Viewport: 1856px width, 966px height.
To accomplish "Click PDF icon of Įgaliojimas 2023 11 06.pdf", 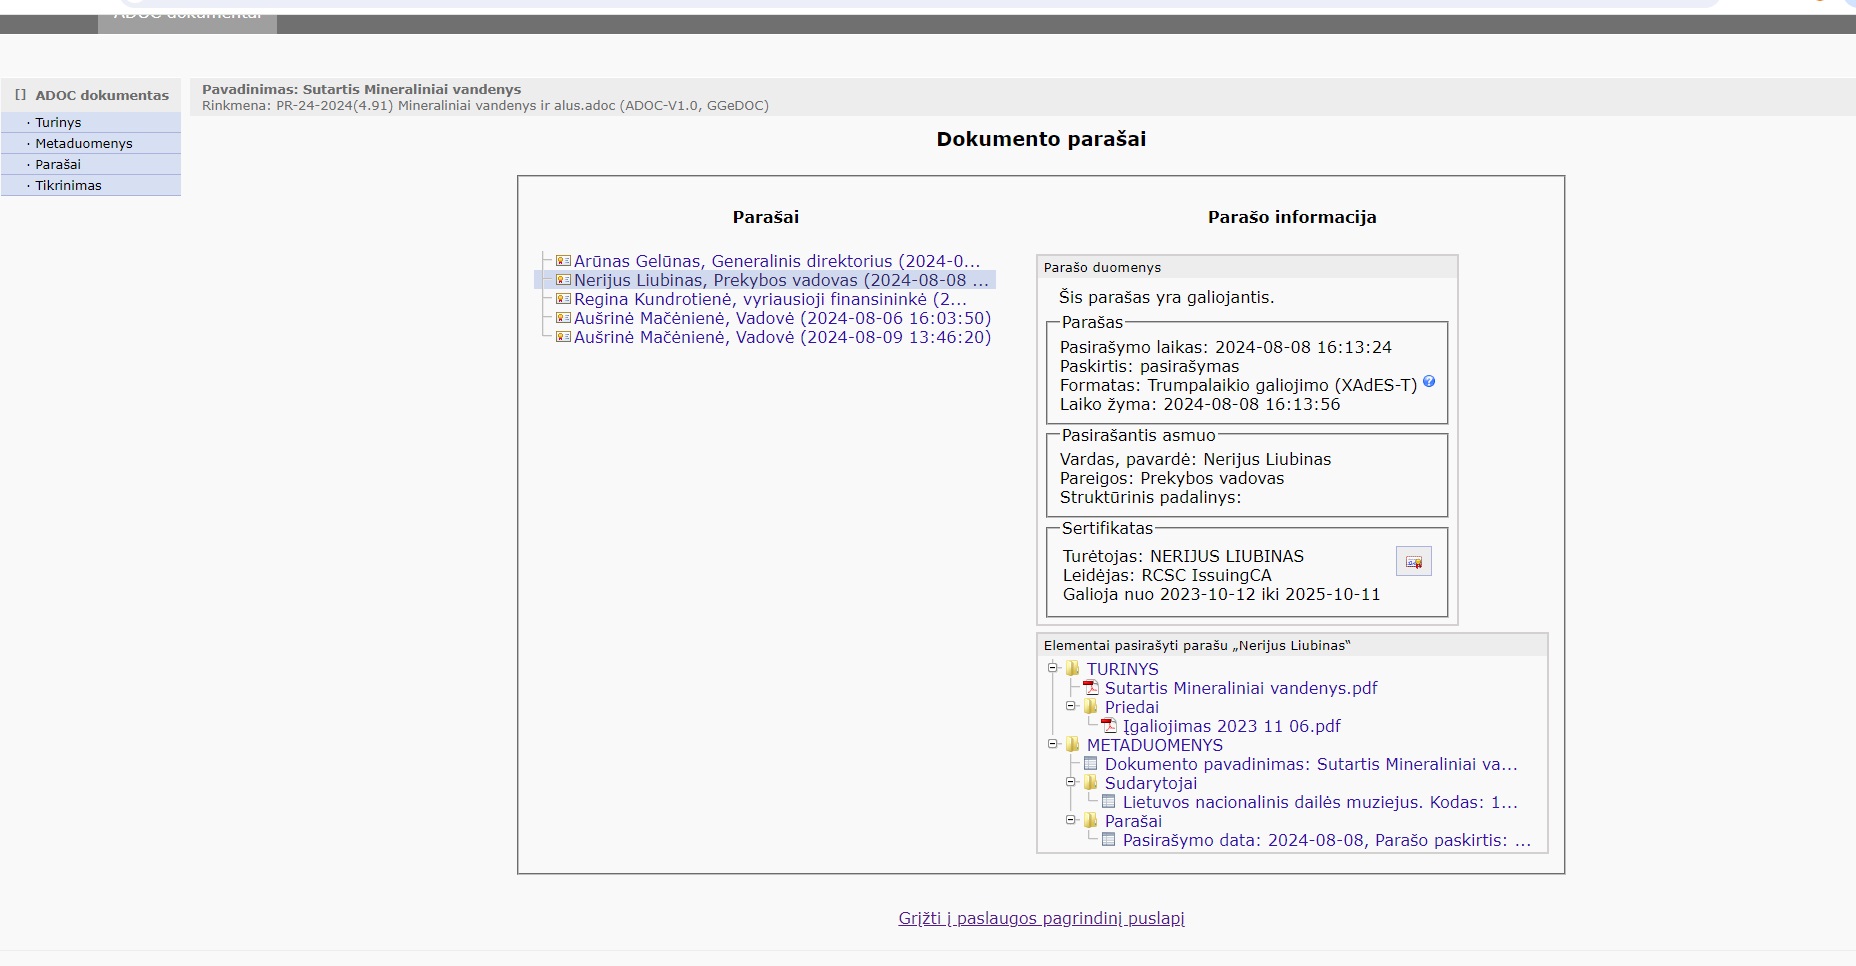I will pyautogui.click(x=1109, y=726).
